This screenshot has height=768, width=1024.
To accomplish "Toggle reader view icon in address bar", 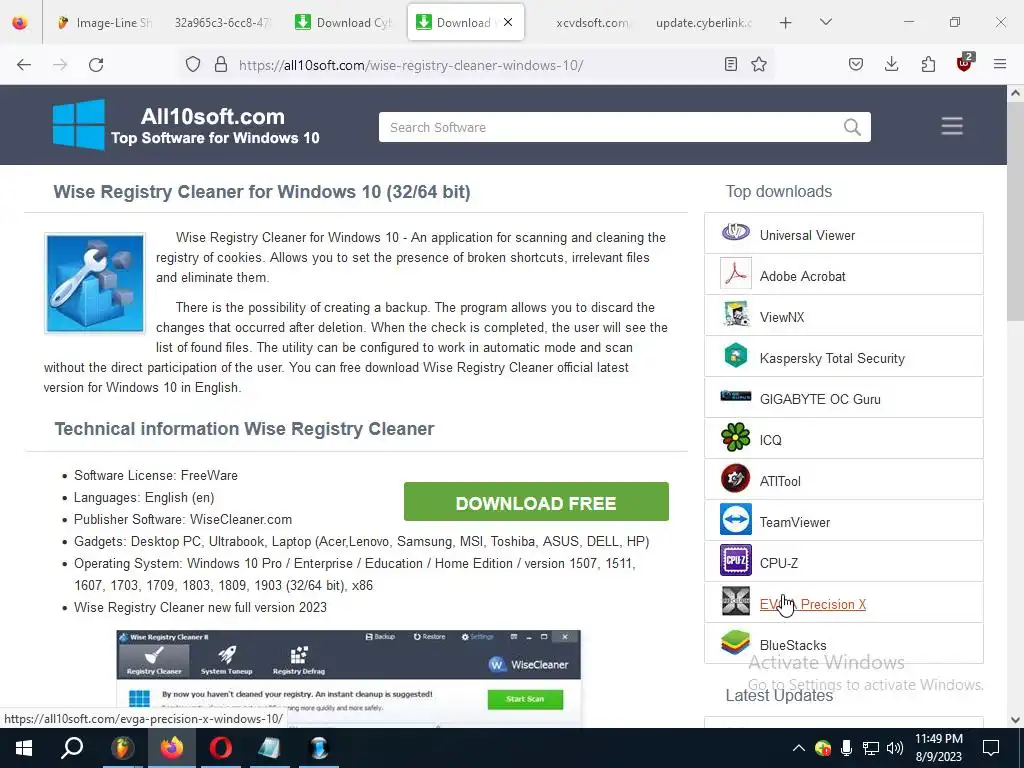I will 731,64.
